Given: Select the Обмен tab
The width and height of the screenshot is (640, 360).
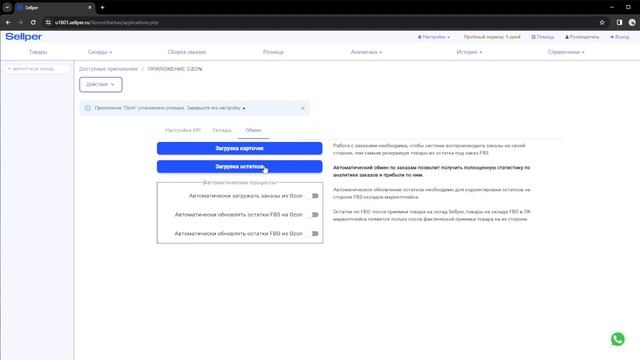Looking at the screenshot, I should click(x=253, y=130).
